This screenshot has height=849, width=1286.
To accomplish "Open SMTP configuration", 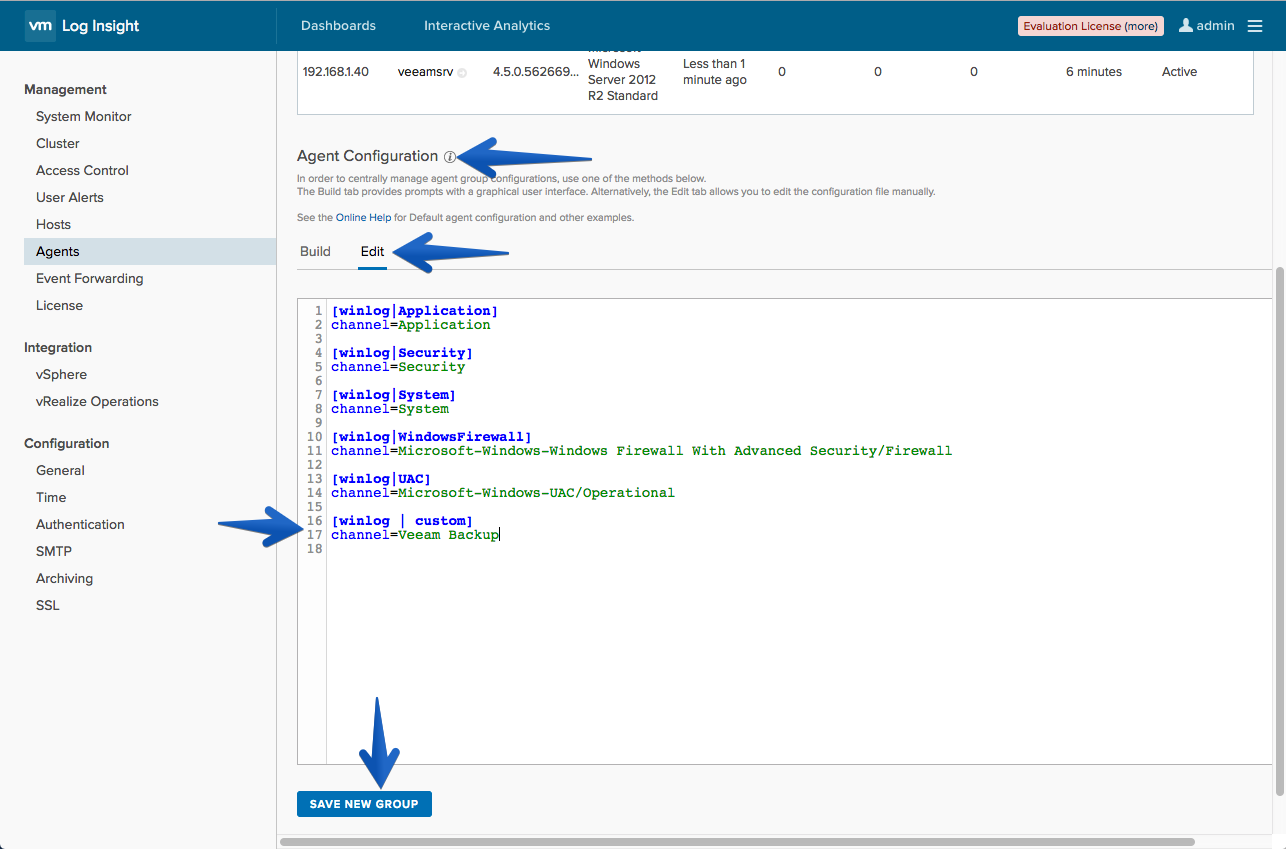I will 54,551.
